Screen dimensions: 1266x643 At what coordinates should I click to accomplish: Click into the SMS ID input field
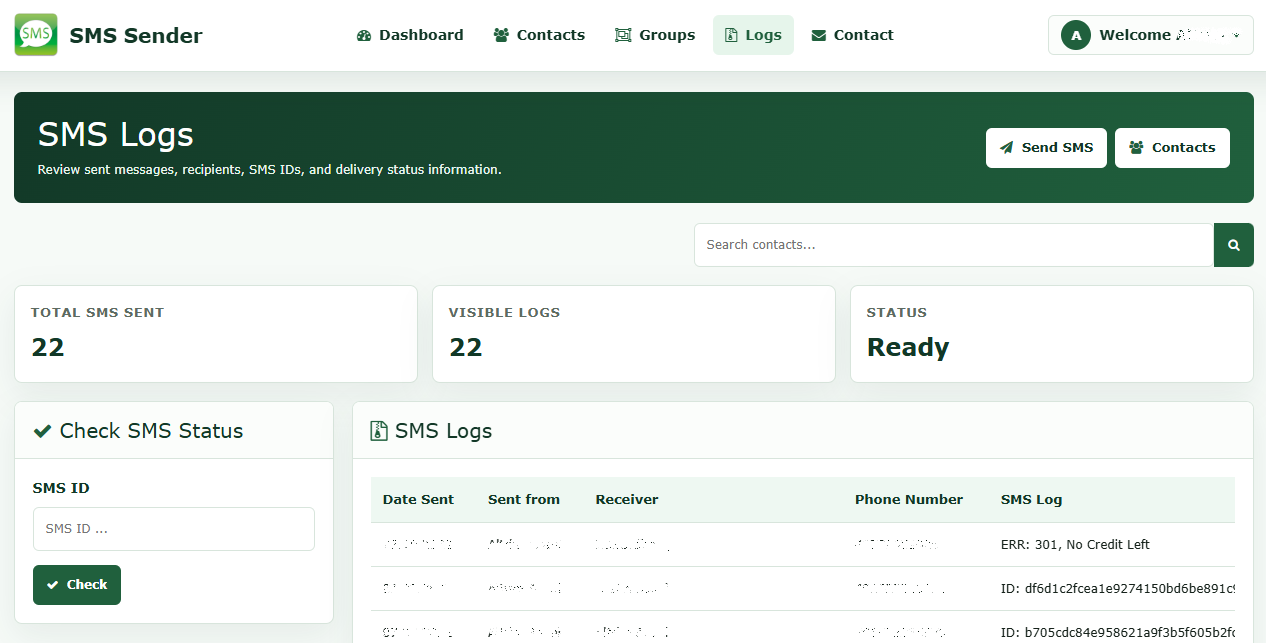pyautogui.click(x=174, y=529)
